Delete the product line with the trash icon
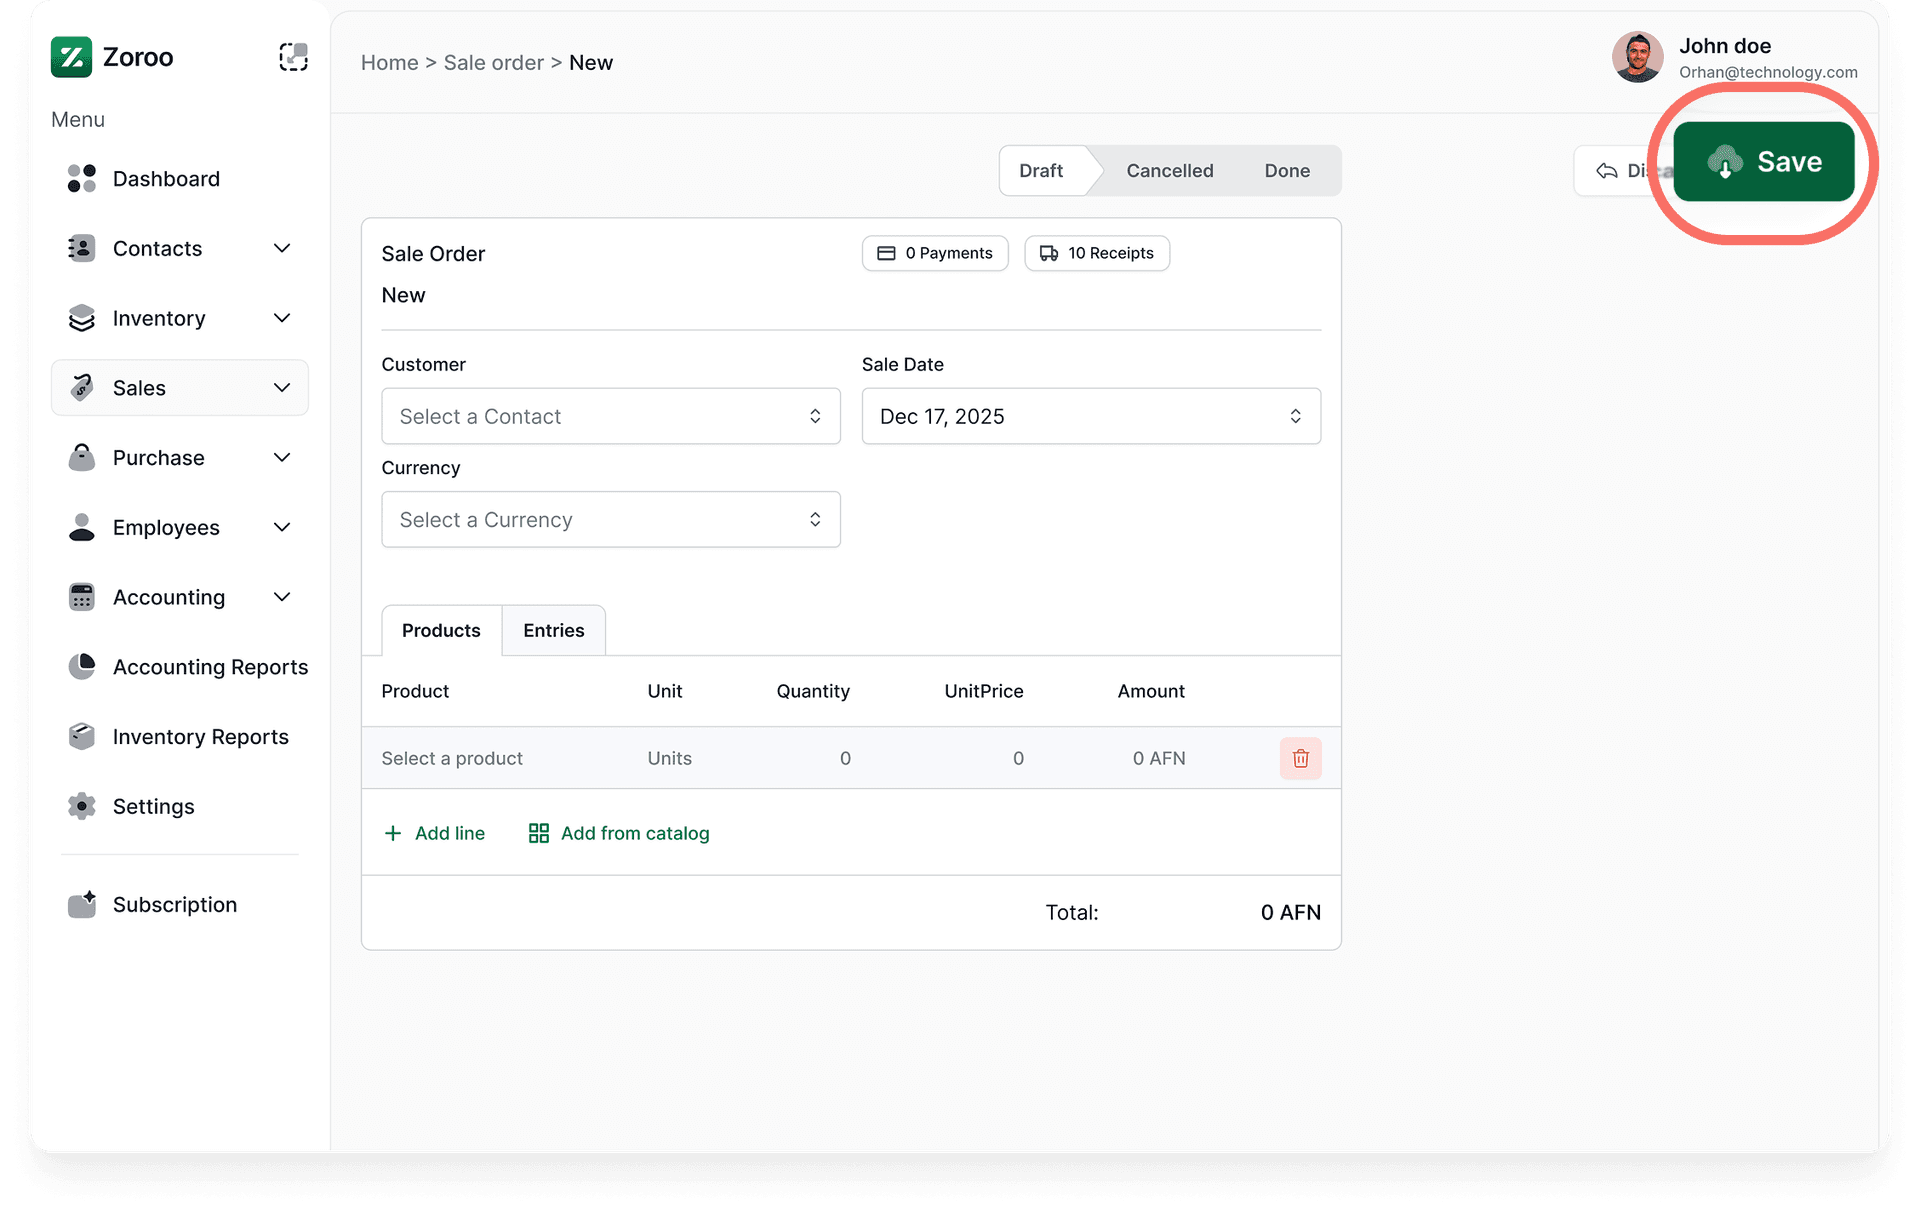1920x1213 pixels. click(x=1300, y=758)
